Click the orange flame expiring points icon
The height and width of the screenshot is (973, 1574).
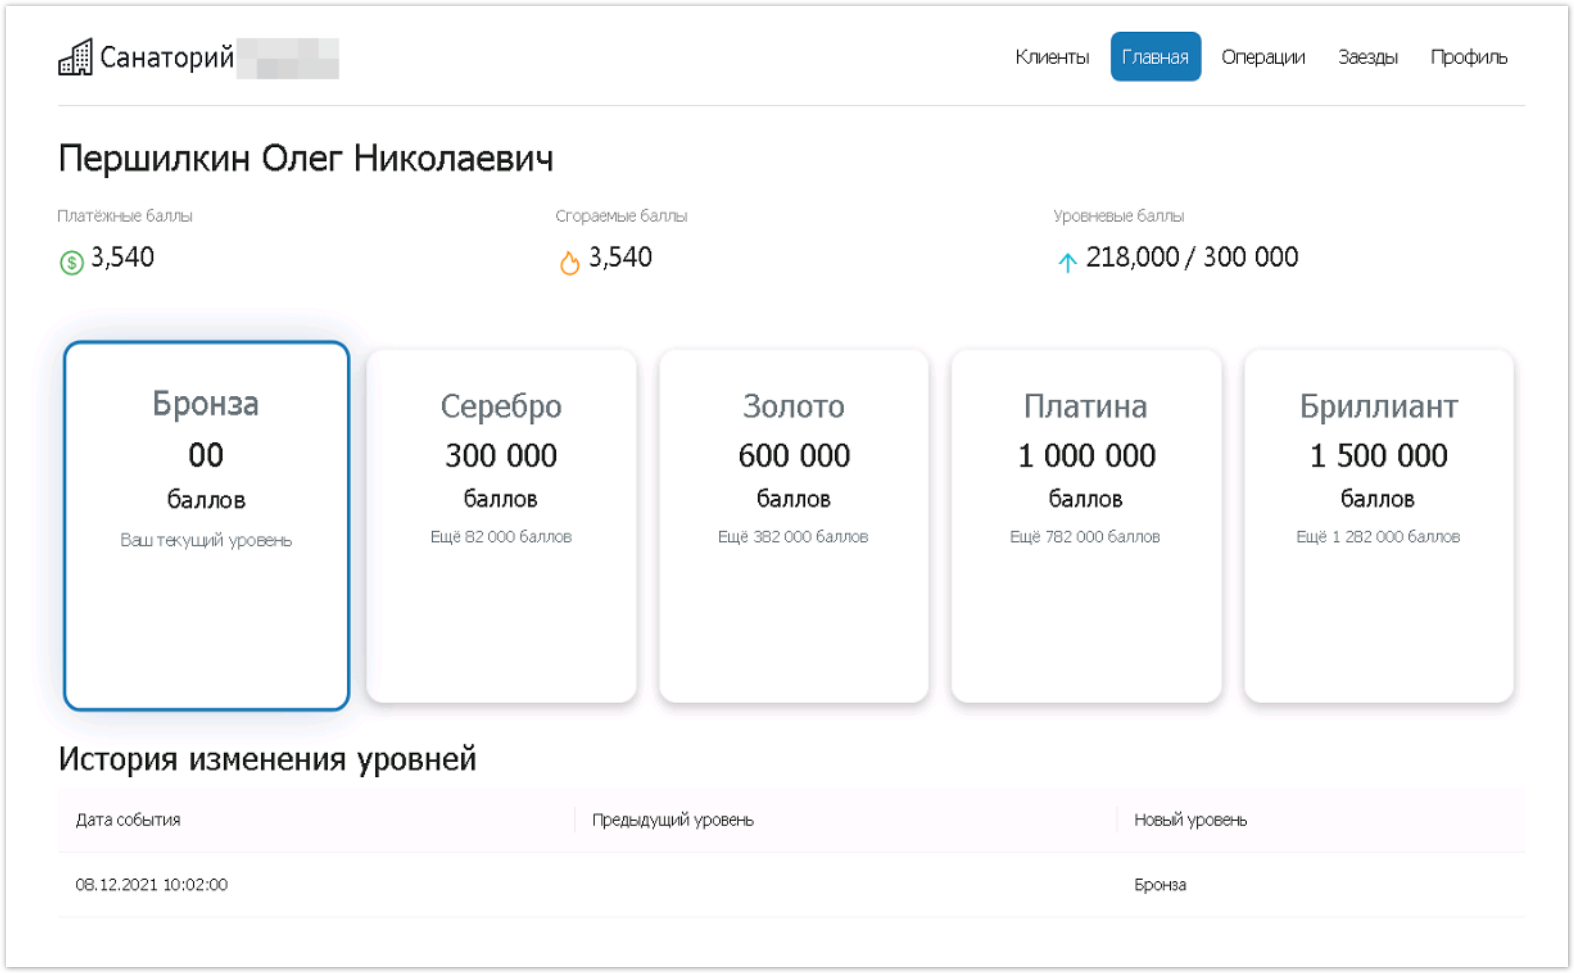[x=569, y=262]
